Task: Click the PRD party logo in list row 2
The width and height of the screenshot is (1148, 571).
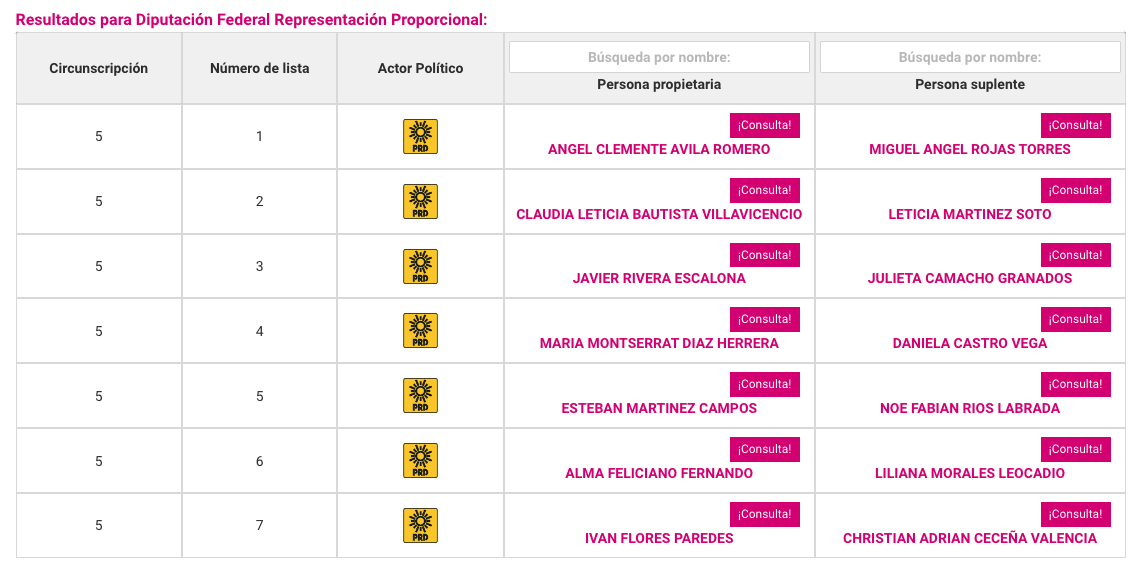Action: 420,201
